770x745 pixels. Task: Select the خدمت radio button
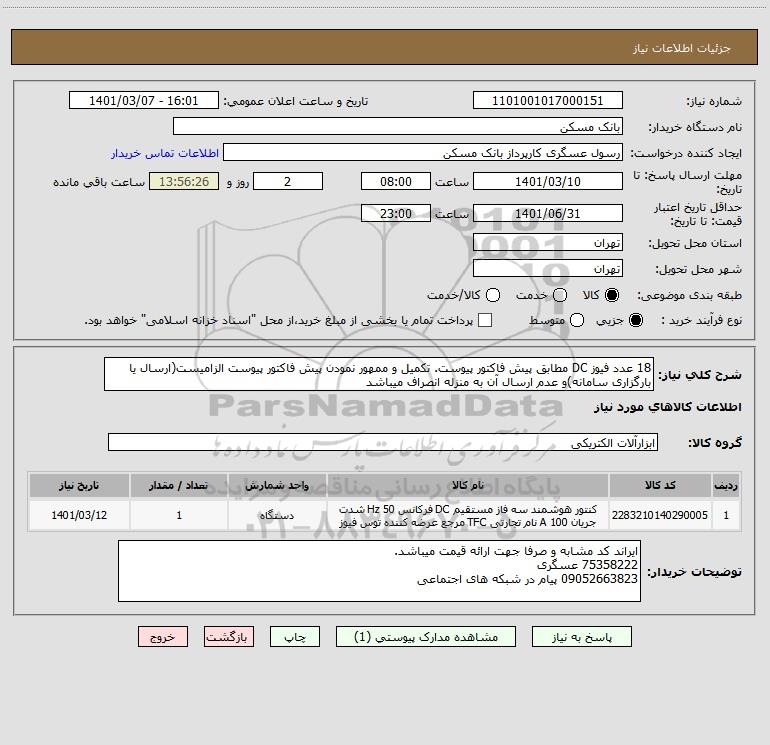pos(560,295)
